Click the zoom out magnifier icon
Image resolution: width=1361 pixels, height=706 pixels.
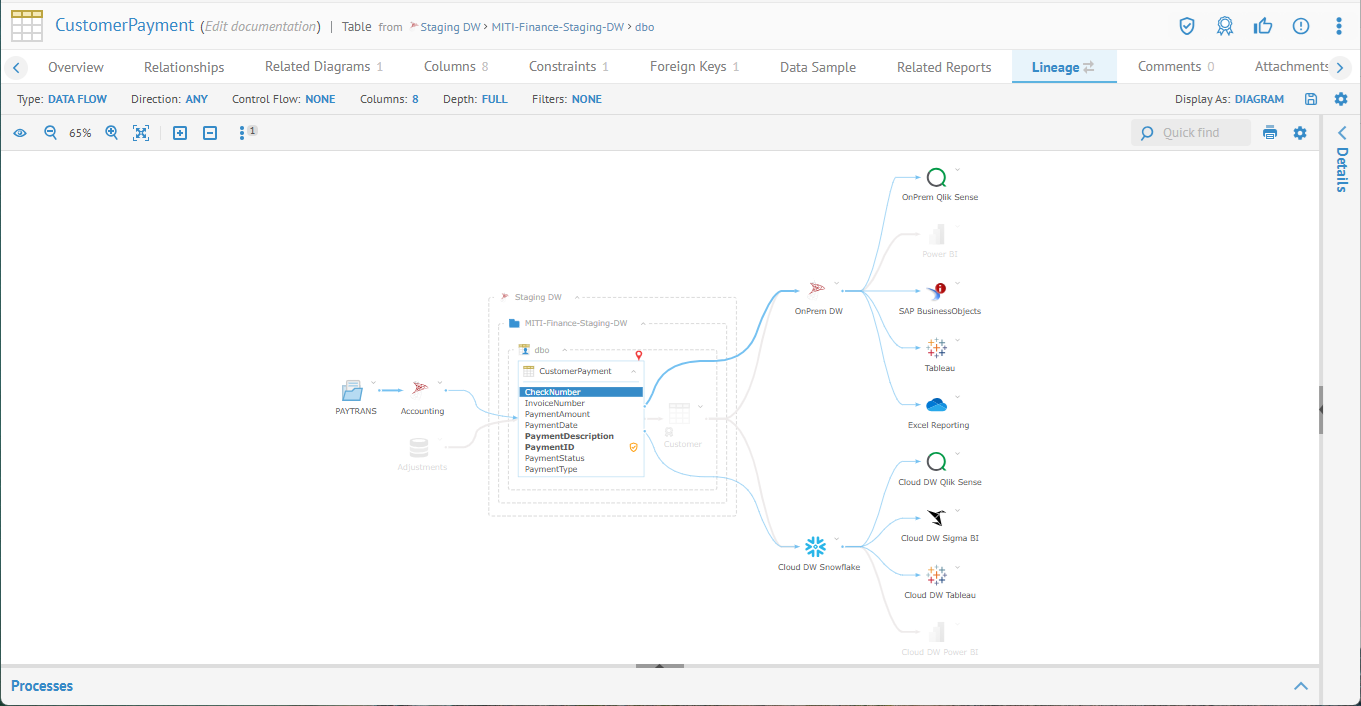point(50,133)
